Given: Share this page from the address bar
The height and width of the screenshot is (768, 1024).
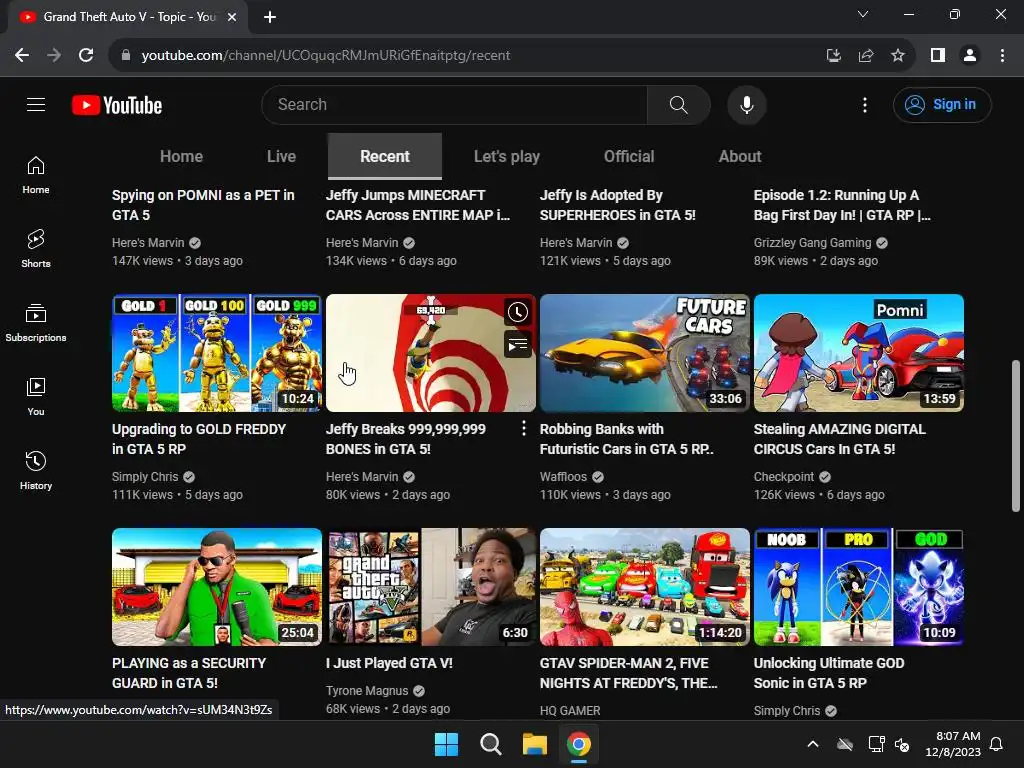Looking at the screenshot, I should tap(866, 56).
